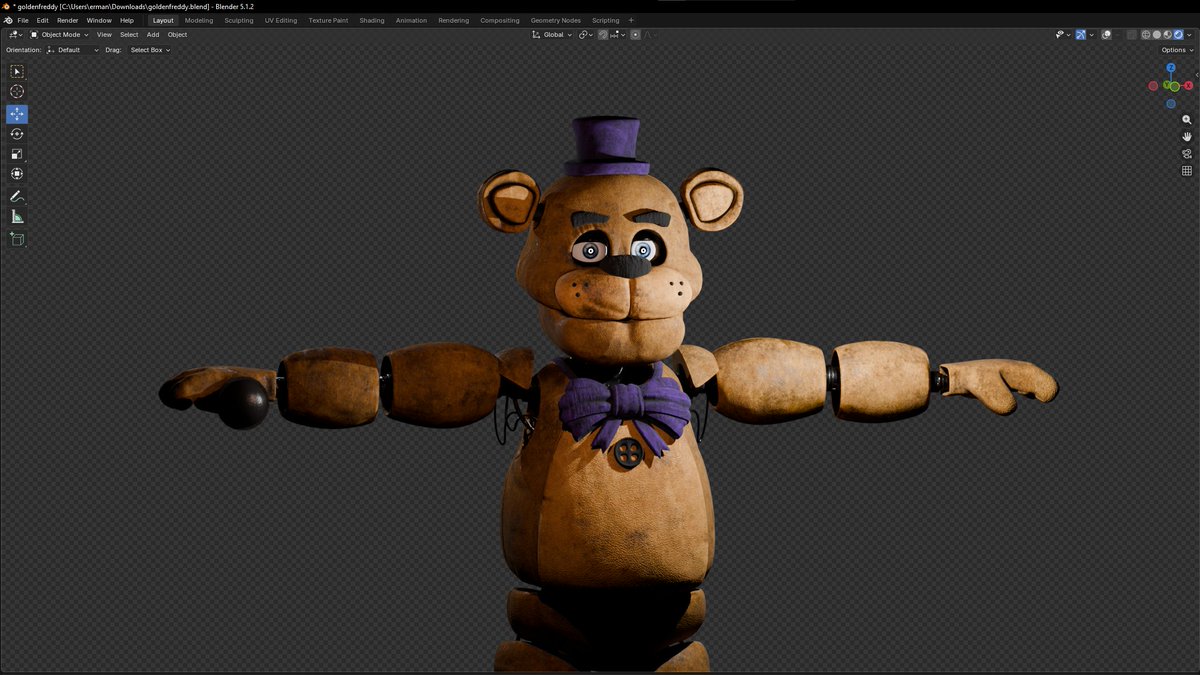Click the blue Z axis on gizmo
This screenshot has height=675, width=1200.
1171,68
